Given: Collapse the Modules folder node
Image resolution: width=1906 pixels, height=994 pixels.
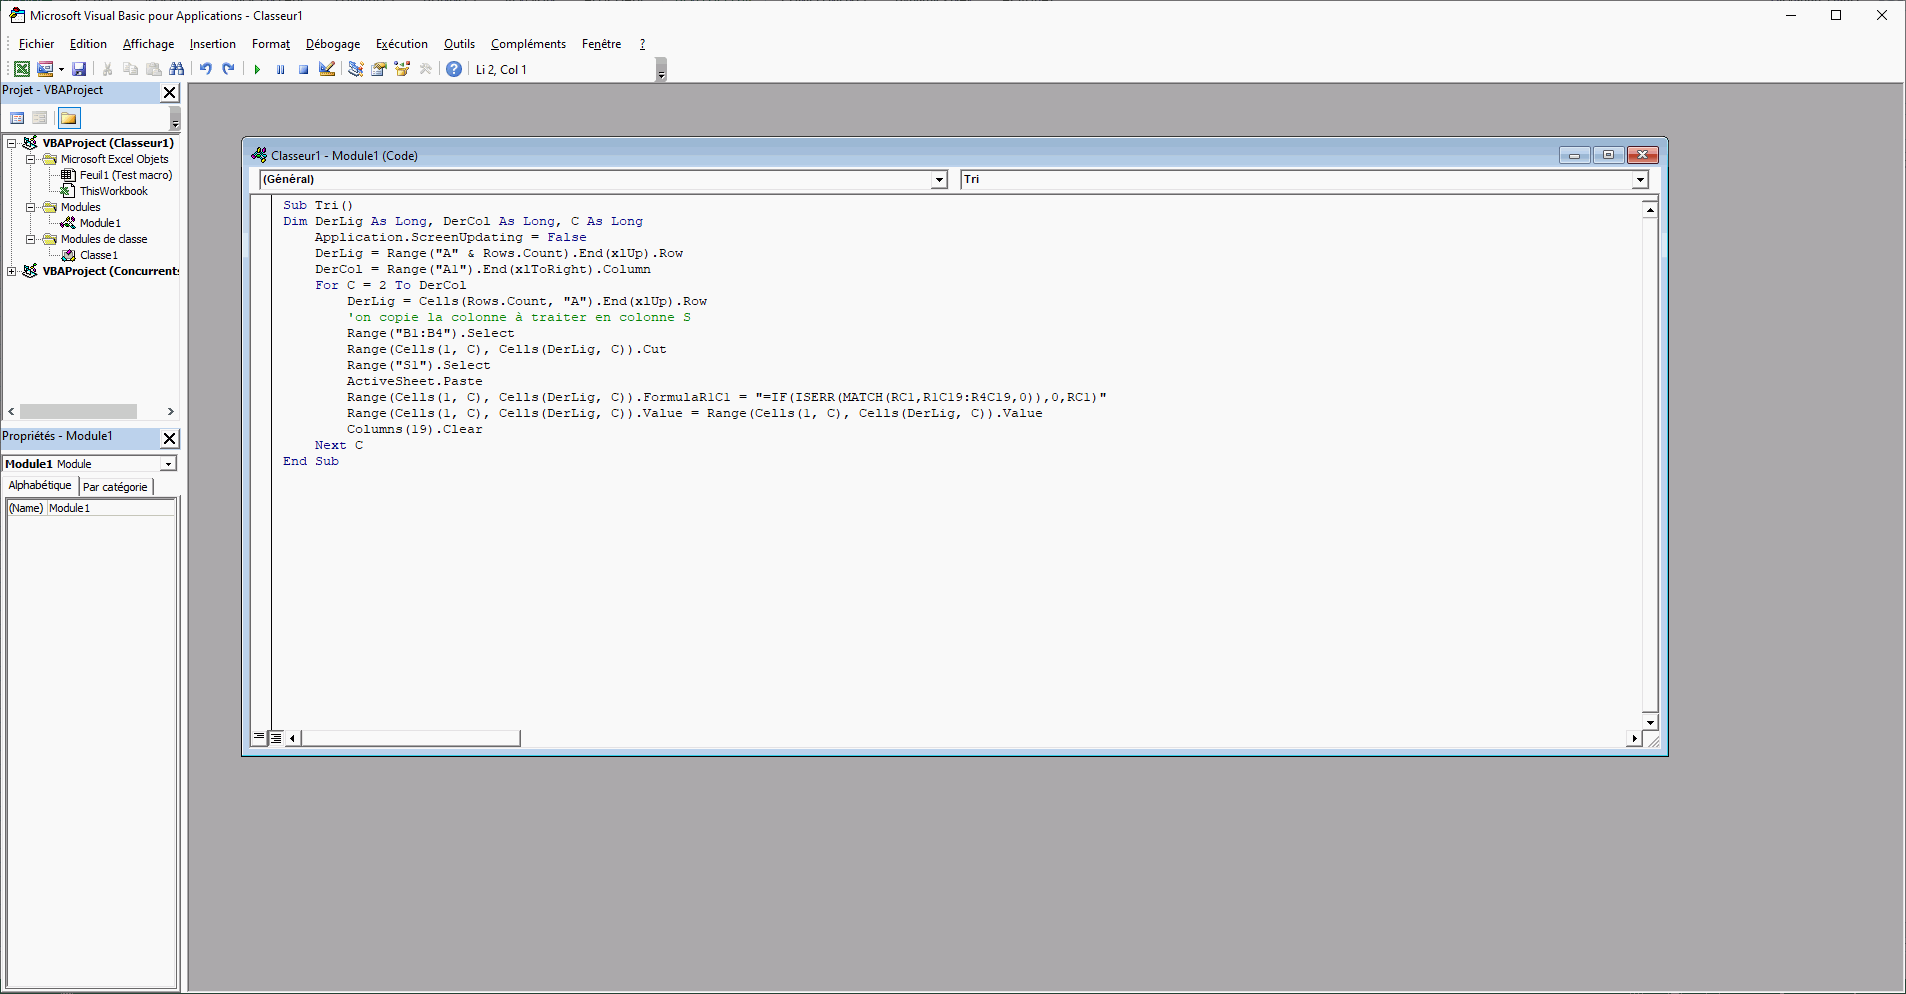Looking at the screenshot, I should pos(30,207).
